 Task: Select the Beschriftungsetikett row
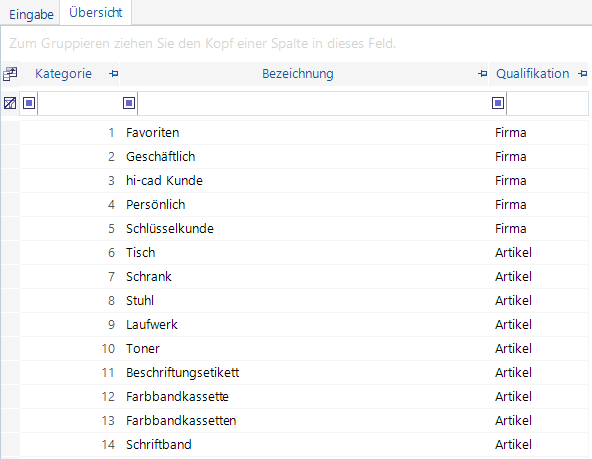tap(304, 373)
